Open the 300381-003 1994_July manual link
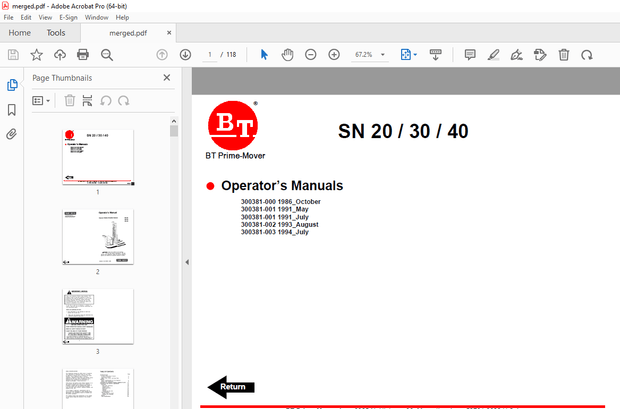620x409 pixels. click(x=274, y=232)
